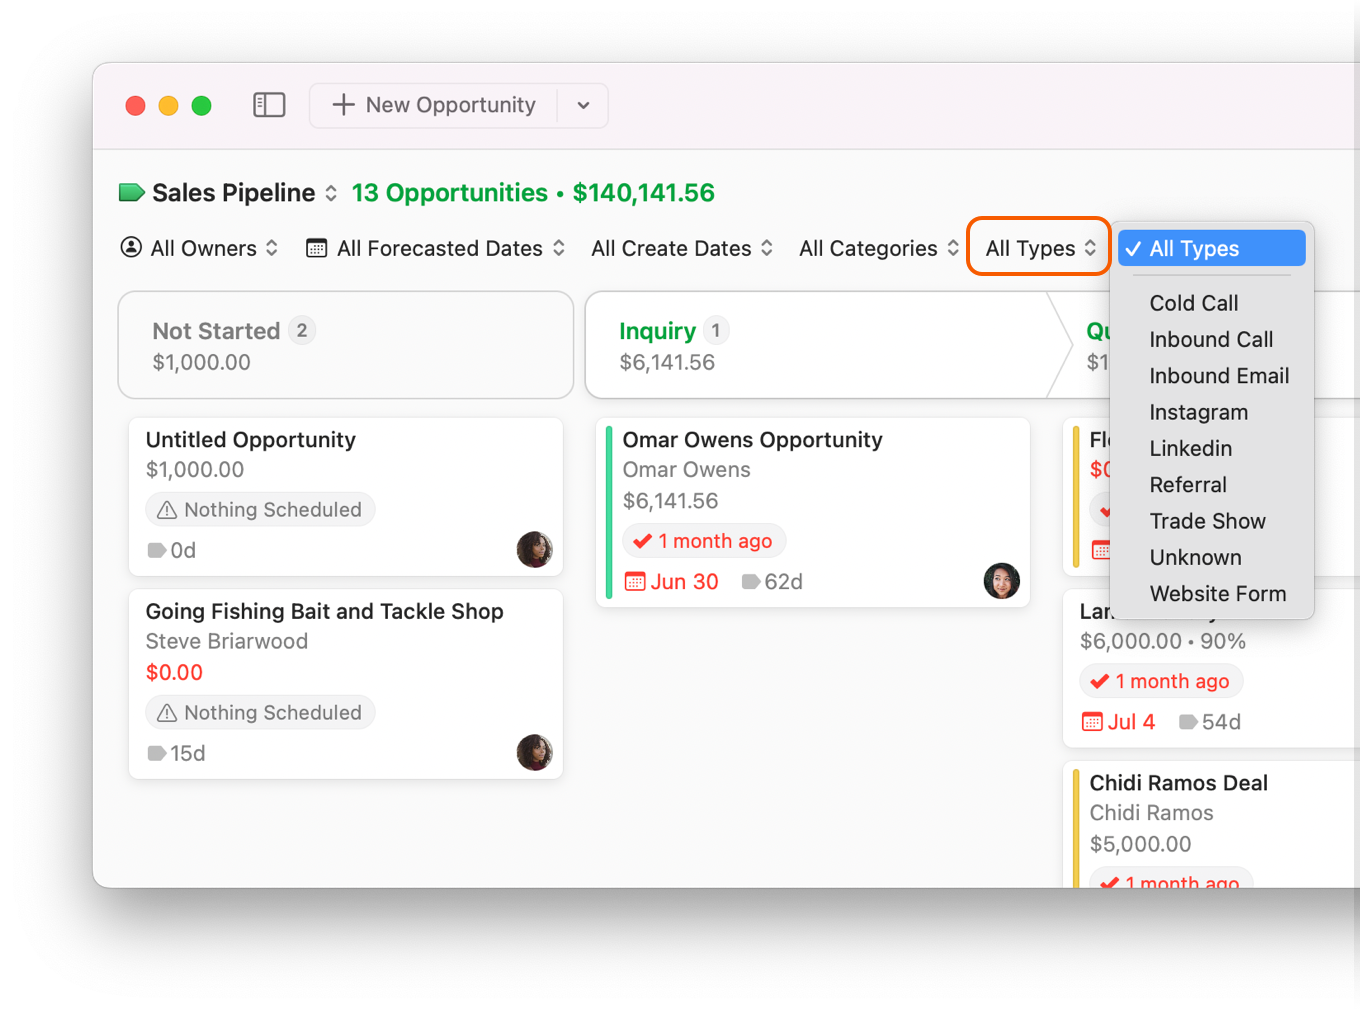The width and height of the screenshot is (1360, 1010).
Task: Click the calendar icon on All Forecasted Dates
Action: tap(315, 248)
